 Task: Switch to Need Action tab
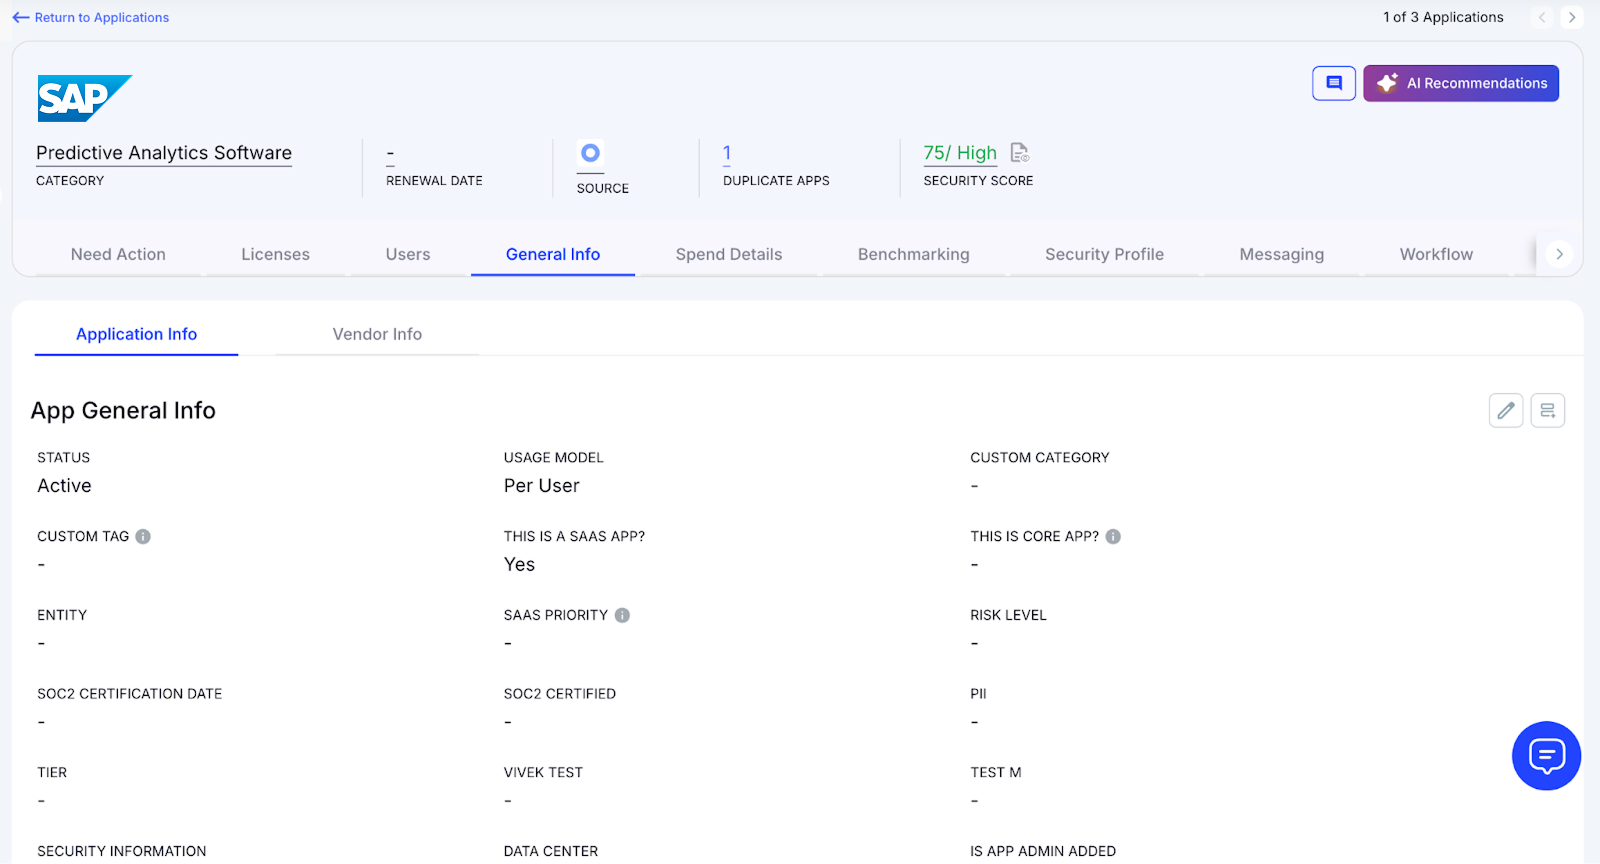(x=118, y=254)
